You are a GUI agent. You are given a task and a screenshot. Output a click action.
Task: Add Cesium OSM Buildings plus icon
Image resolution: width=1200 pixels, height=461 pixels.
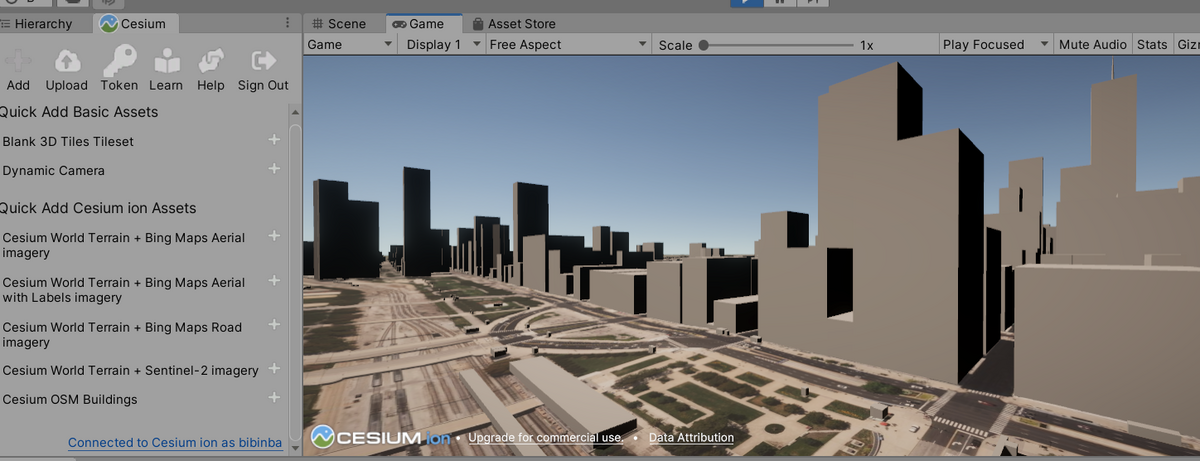(274, 397)
